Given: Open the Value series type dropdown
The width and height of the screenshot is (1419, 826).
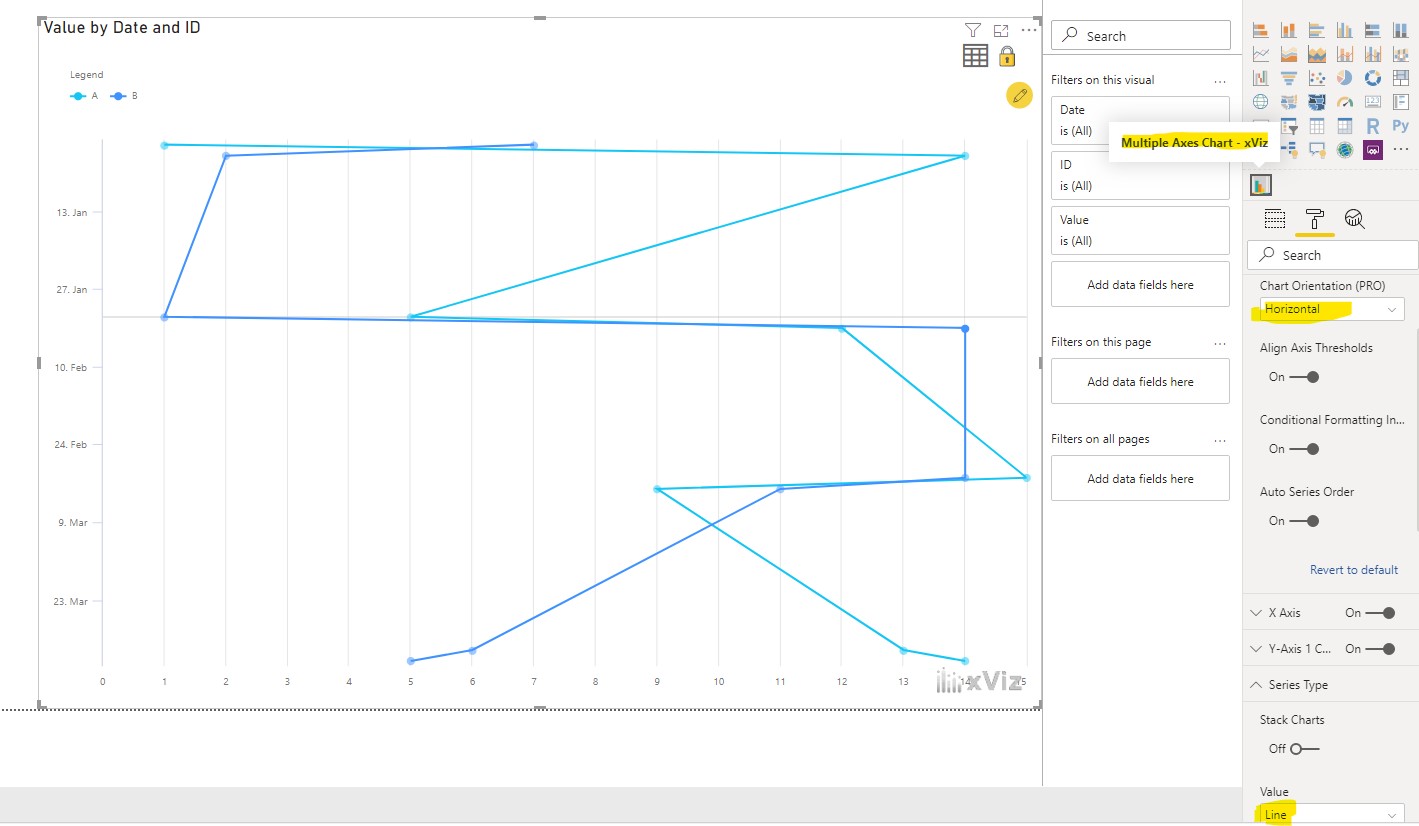Looking at the screenshot, I should [x=1331, y=814].
